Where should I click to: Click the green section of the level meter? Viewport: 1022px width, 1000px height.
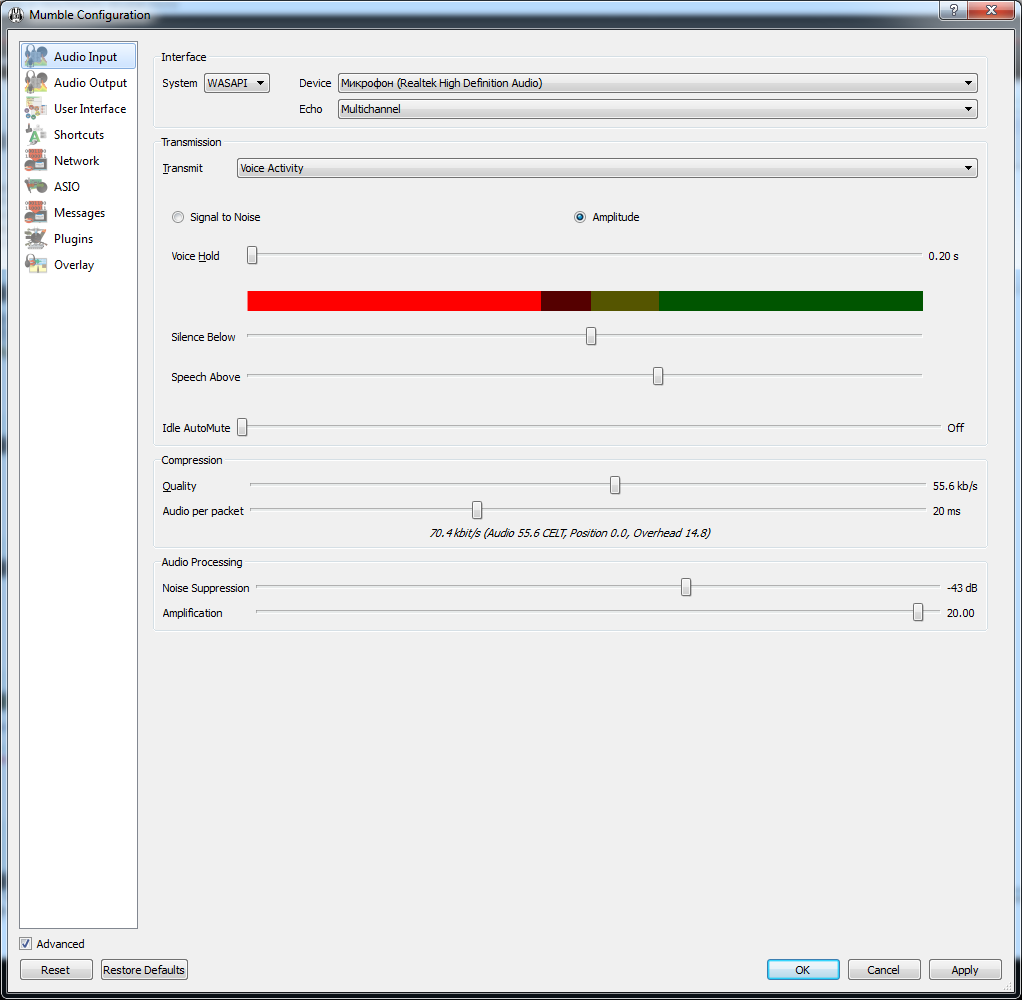tap(791, 301)
